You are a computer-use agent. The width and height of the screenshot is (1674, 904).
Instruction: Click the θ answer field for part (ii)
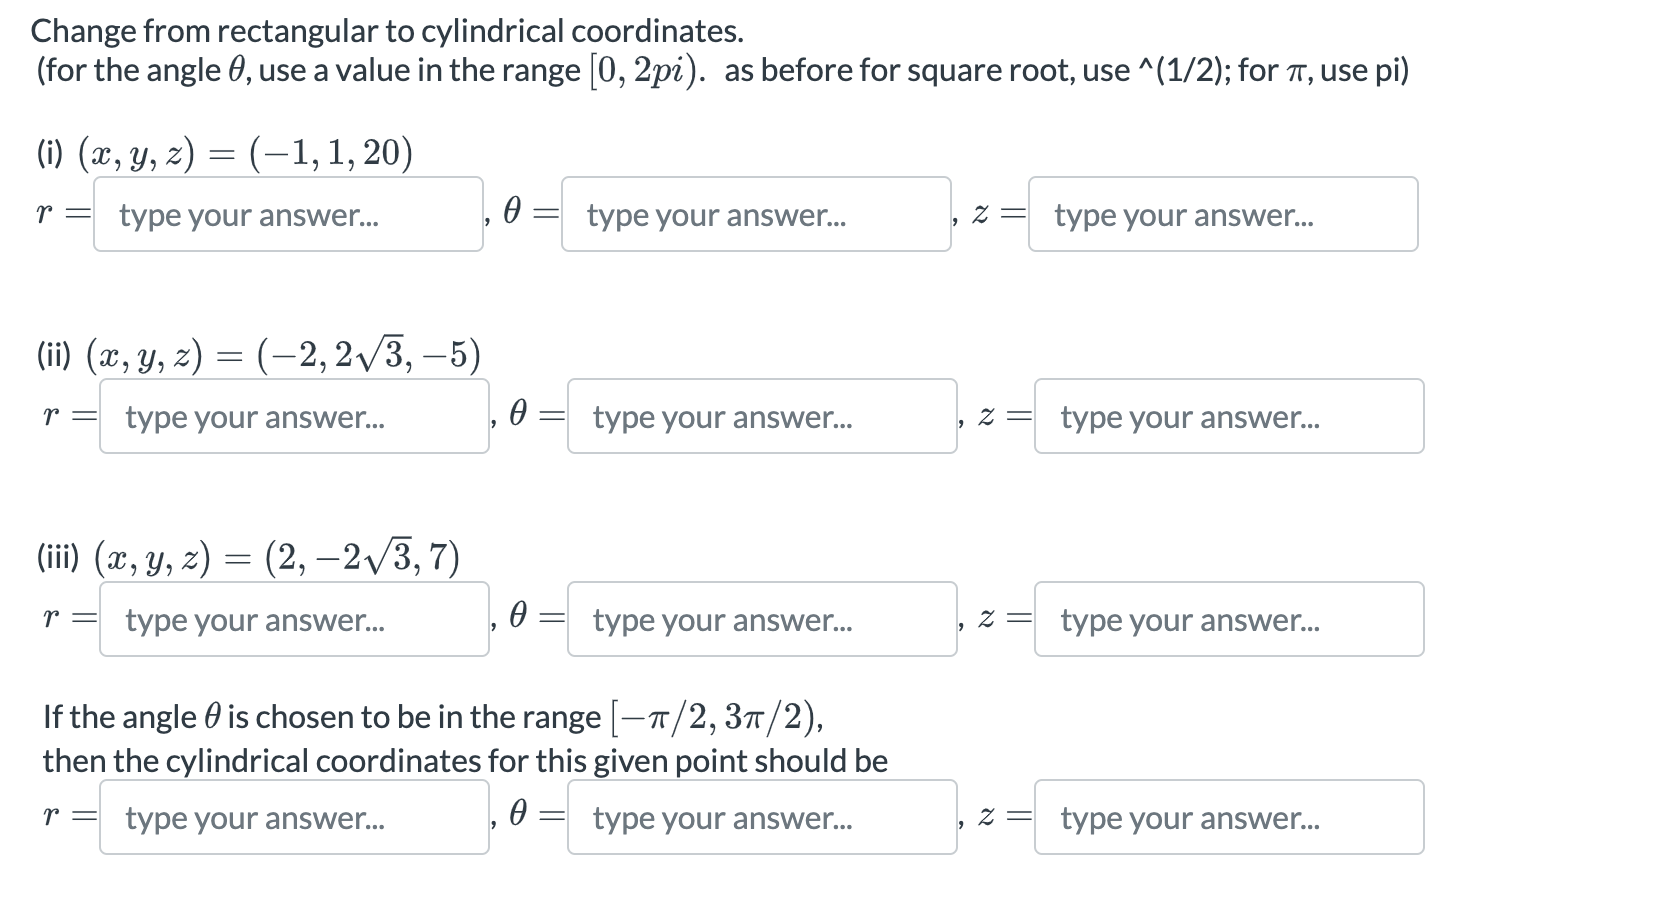click(x=762, y=417)
